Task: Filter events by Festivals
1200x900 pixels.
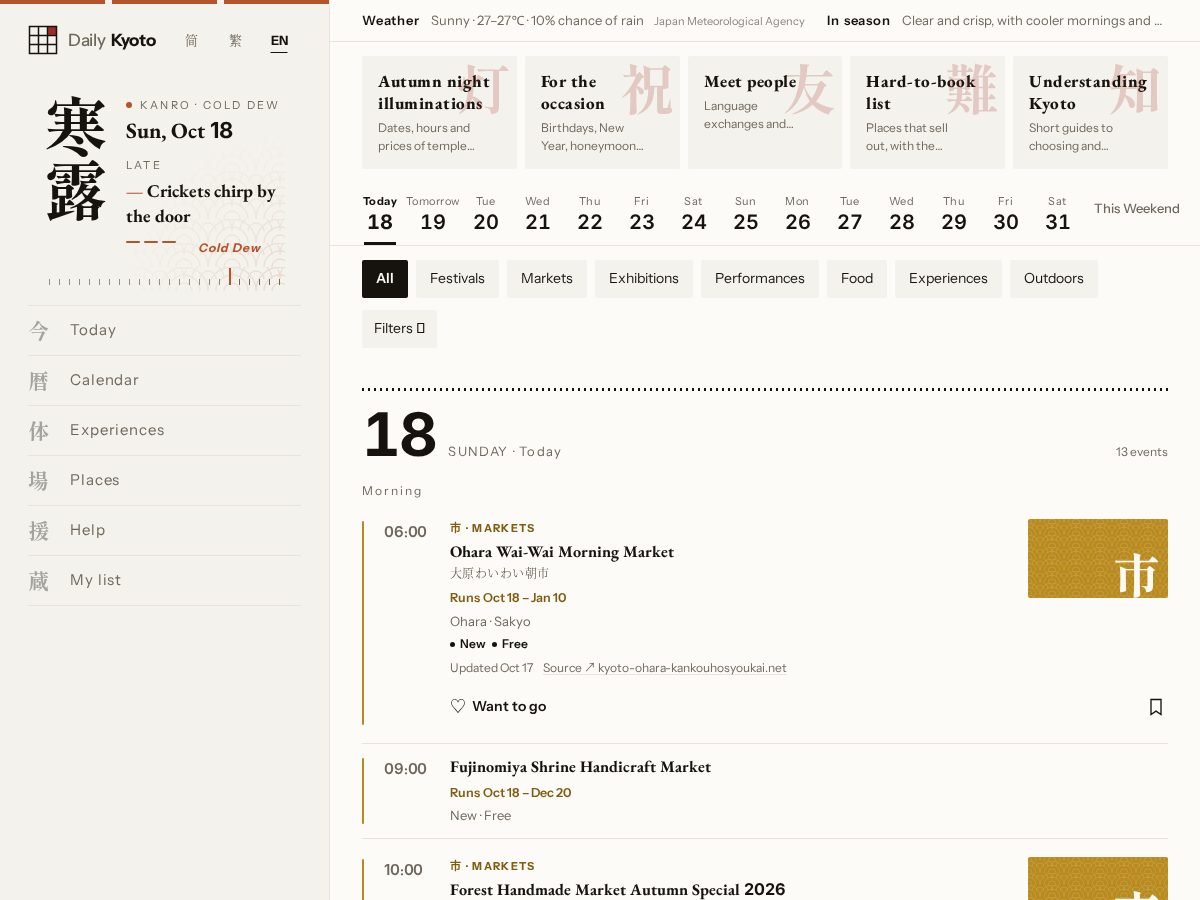Action: pyautogui.click(x=457, y=279)
